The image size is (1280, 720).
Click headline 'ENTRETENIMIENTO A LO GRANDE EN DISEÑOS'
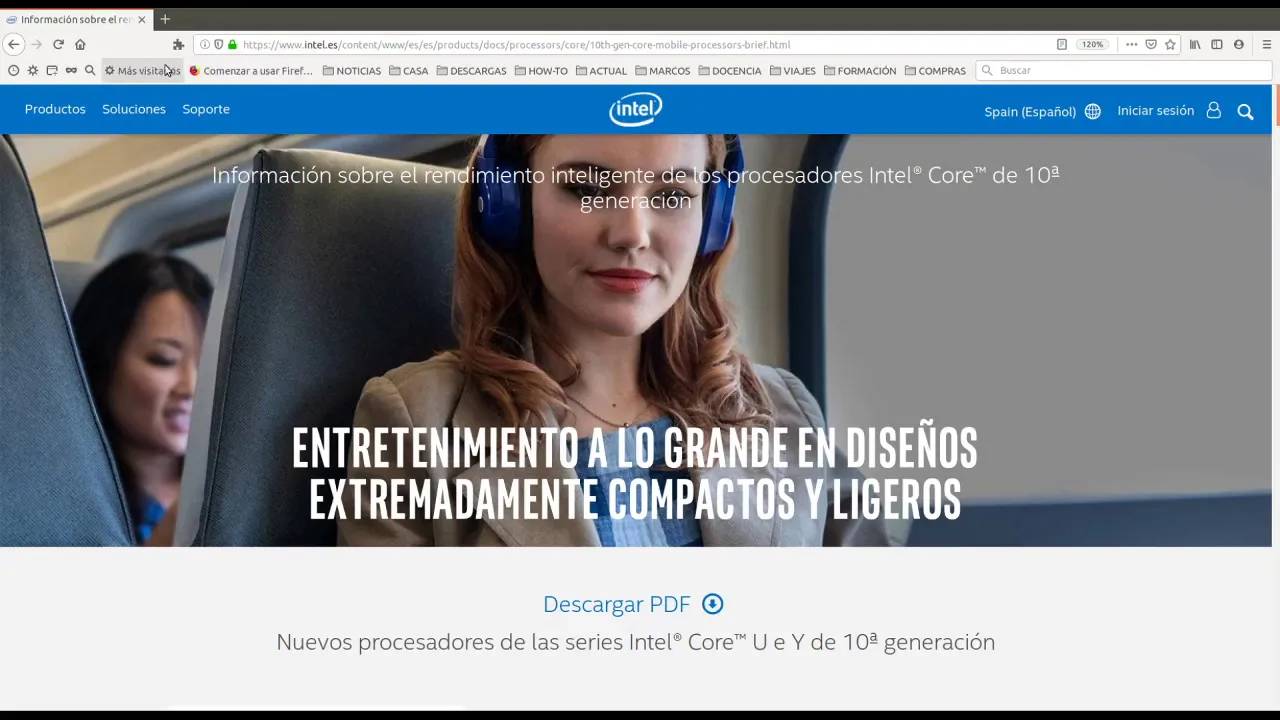(x=635, y=448)
